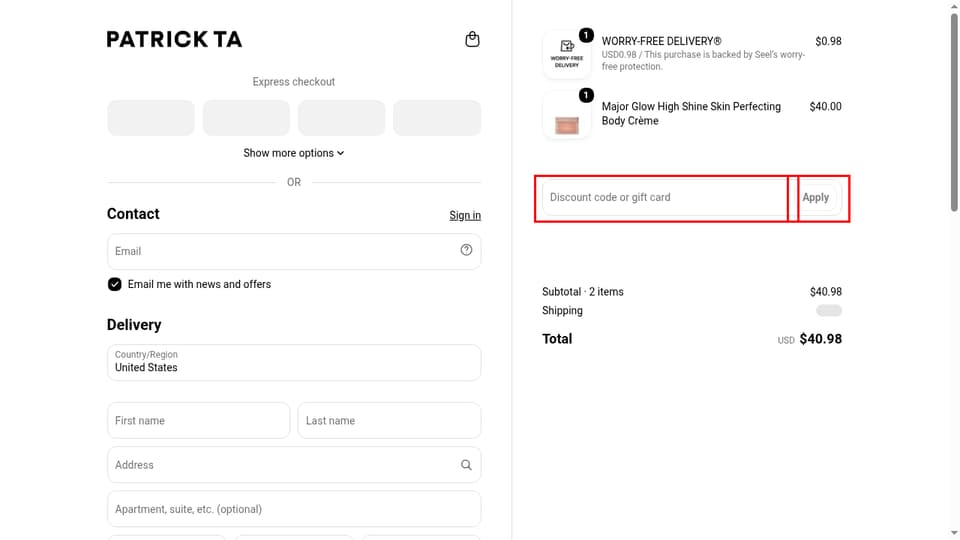Click the Shipping label
Viewport: 960px width, 540px height.
pyautogui.click(x=562, y=310)
